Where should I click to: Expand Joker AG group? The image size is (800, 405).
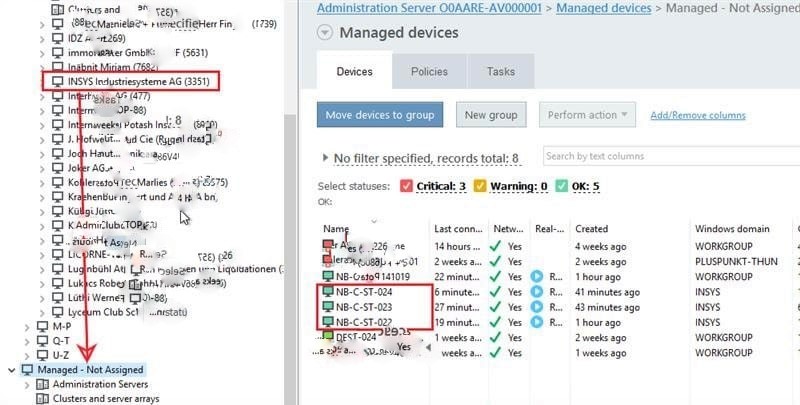(42, 168)
